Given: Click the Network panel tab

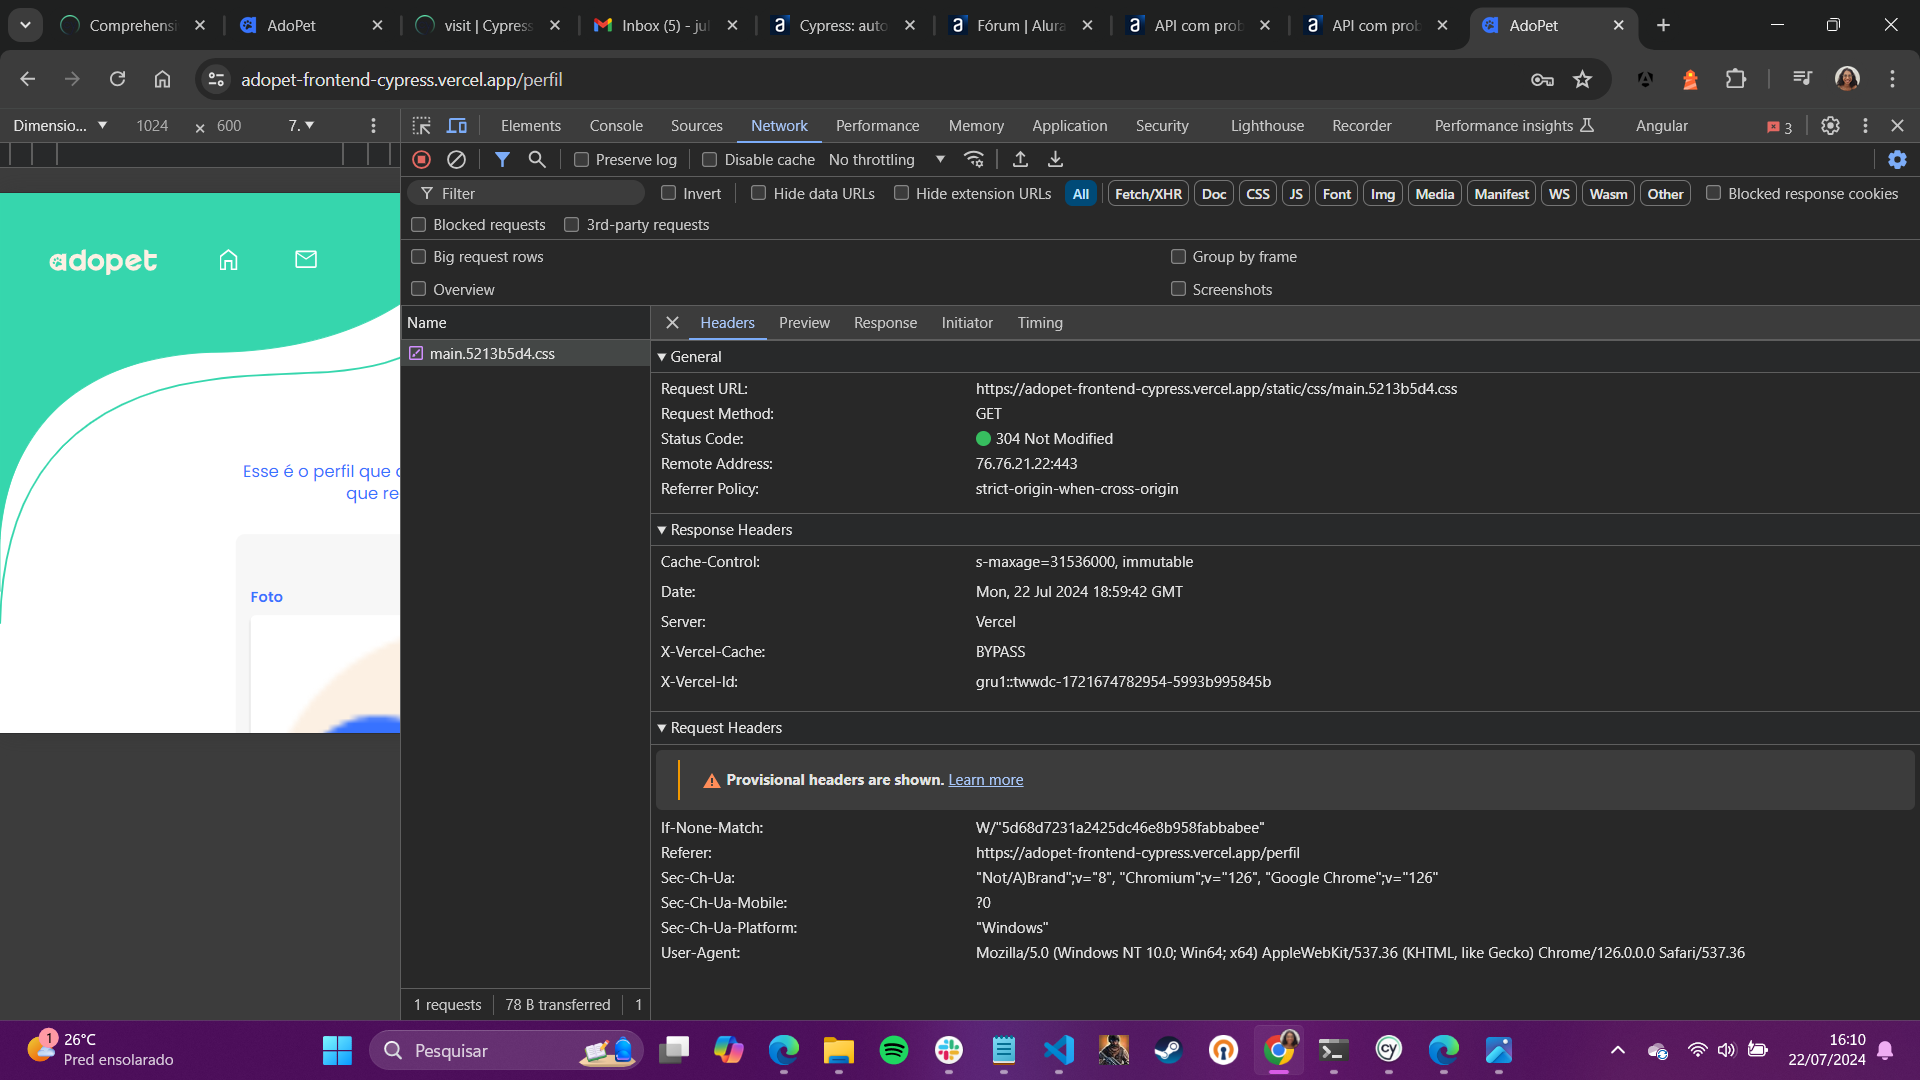Looking at the screenshot, I should coord(779,124).
